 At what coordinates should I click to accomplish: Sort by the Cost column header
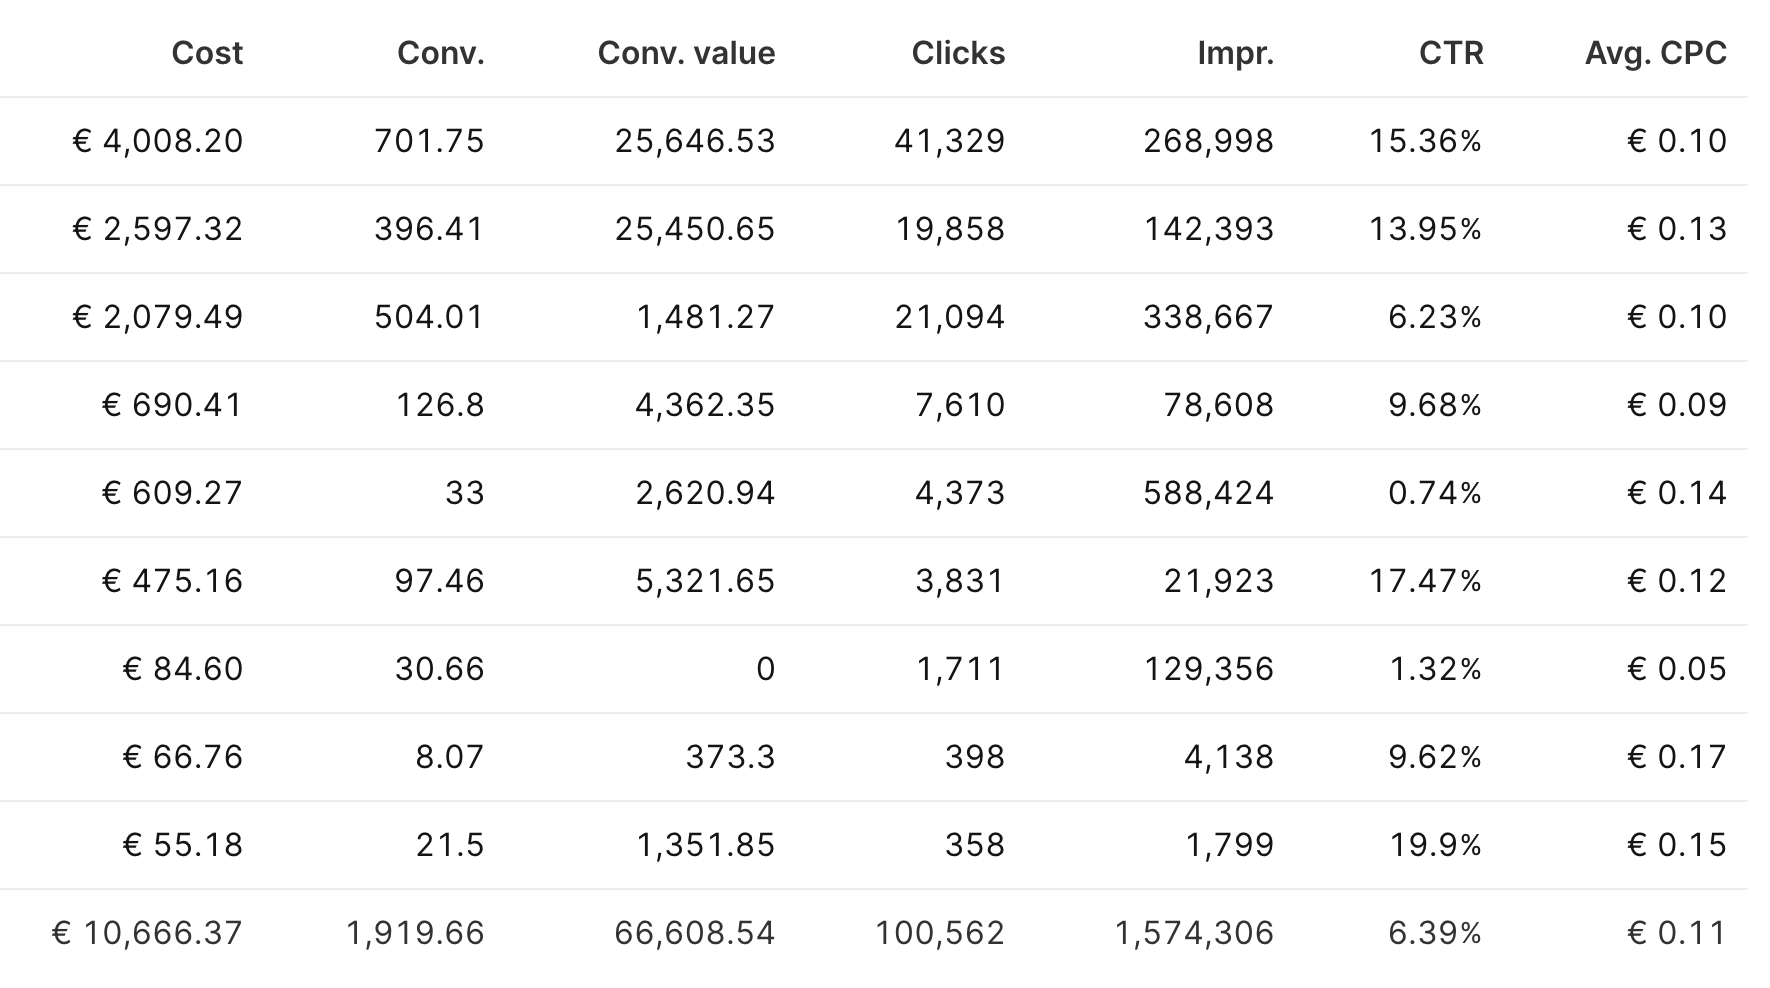tap(207, 53)
